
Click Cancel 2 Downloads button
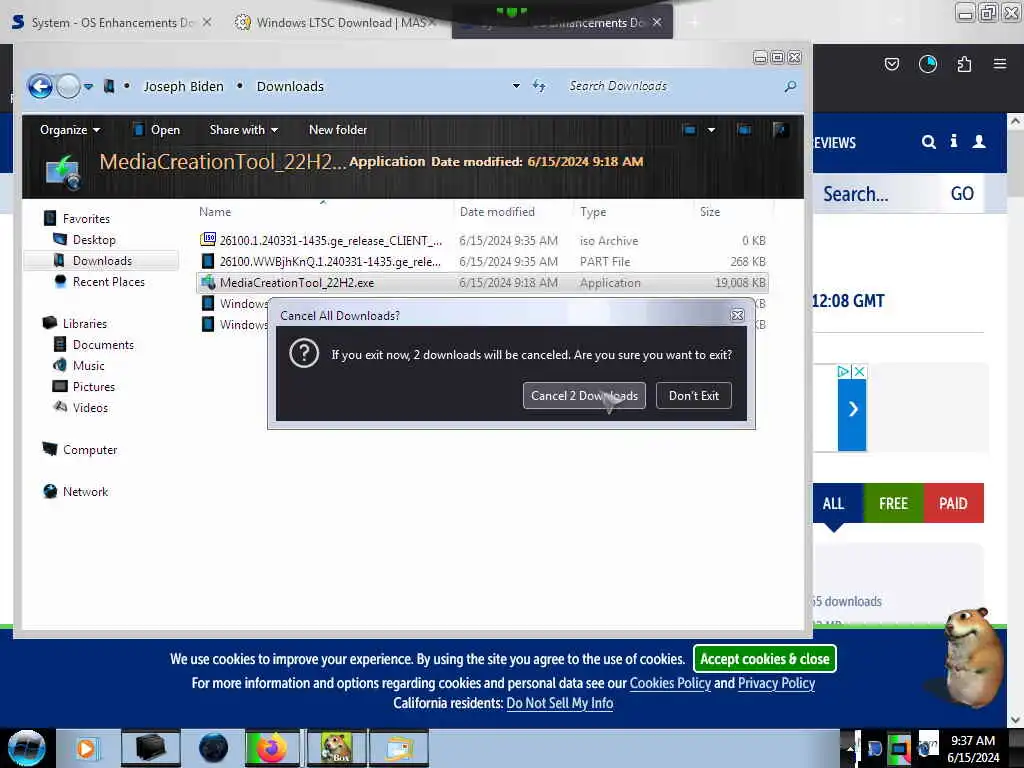pos(584,395)
